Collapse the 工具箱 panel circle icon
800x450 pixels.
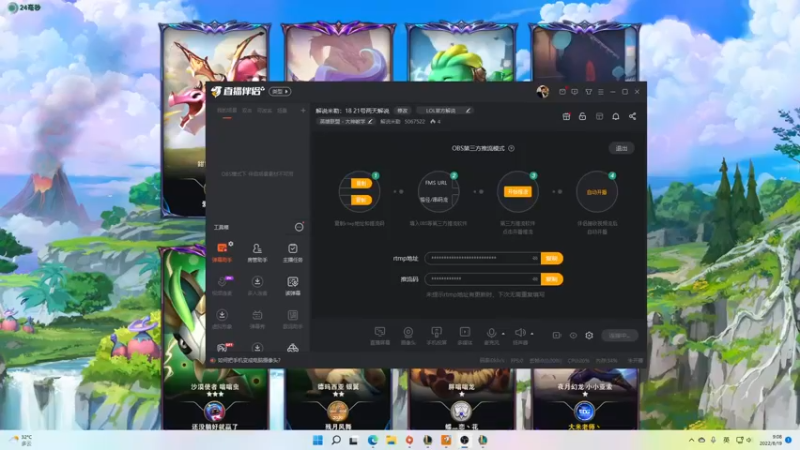(299, 227)
